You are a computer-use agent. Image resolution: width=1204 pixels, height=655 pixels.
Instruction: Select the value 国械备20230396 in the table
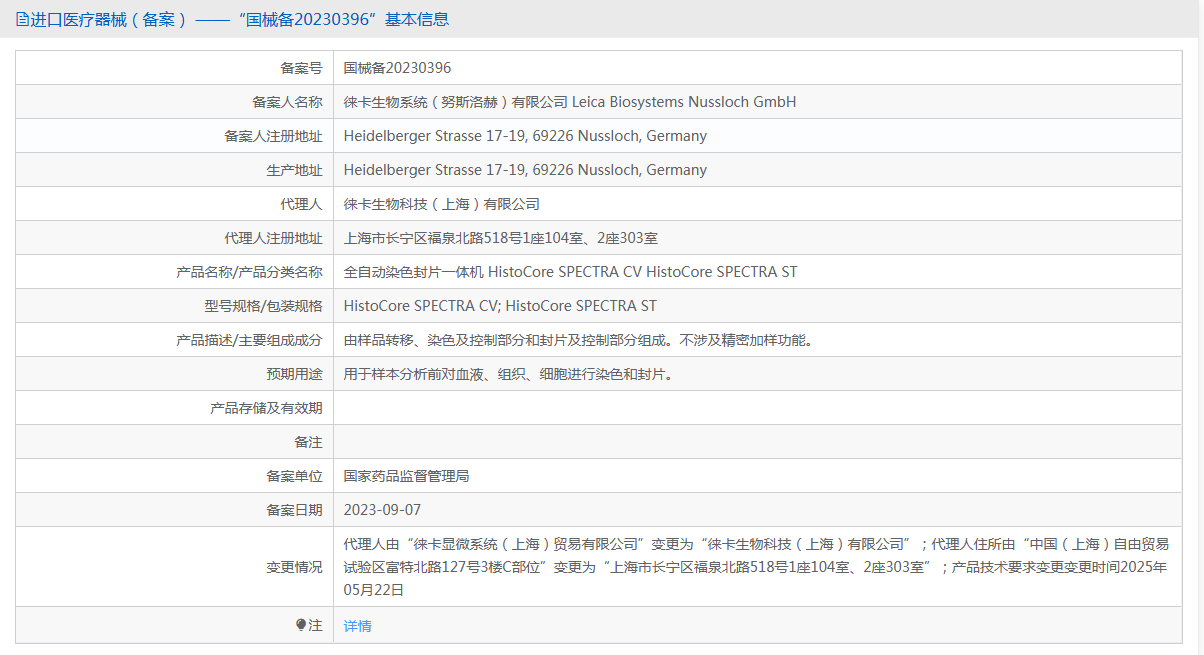coord(397,68)
